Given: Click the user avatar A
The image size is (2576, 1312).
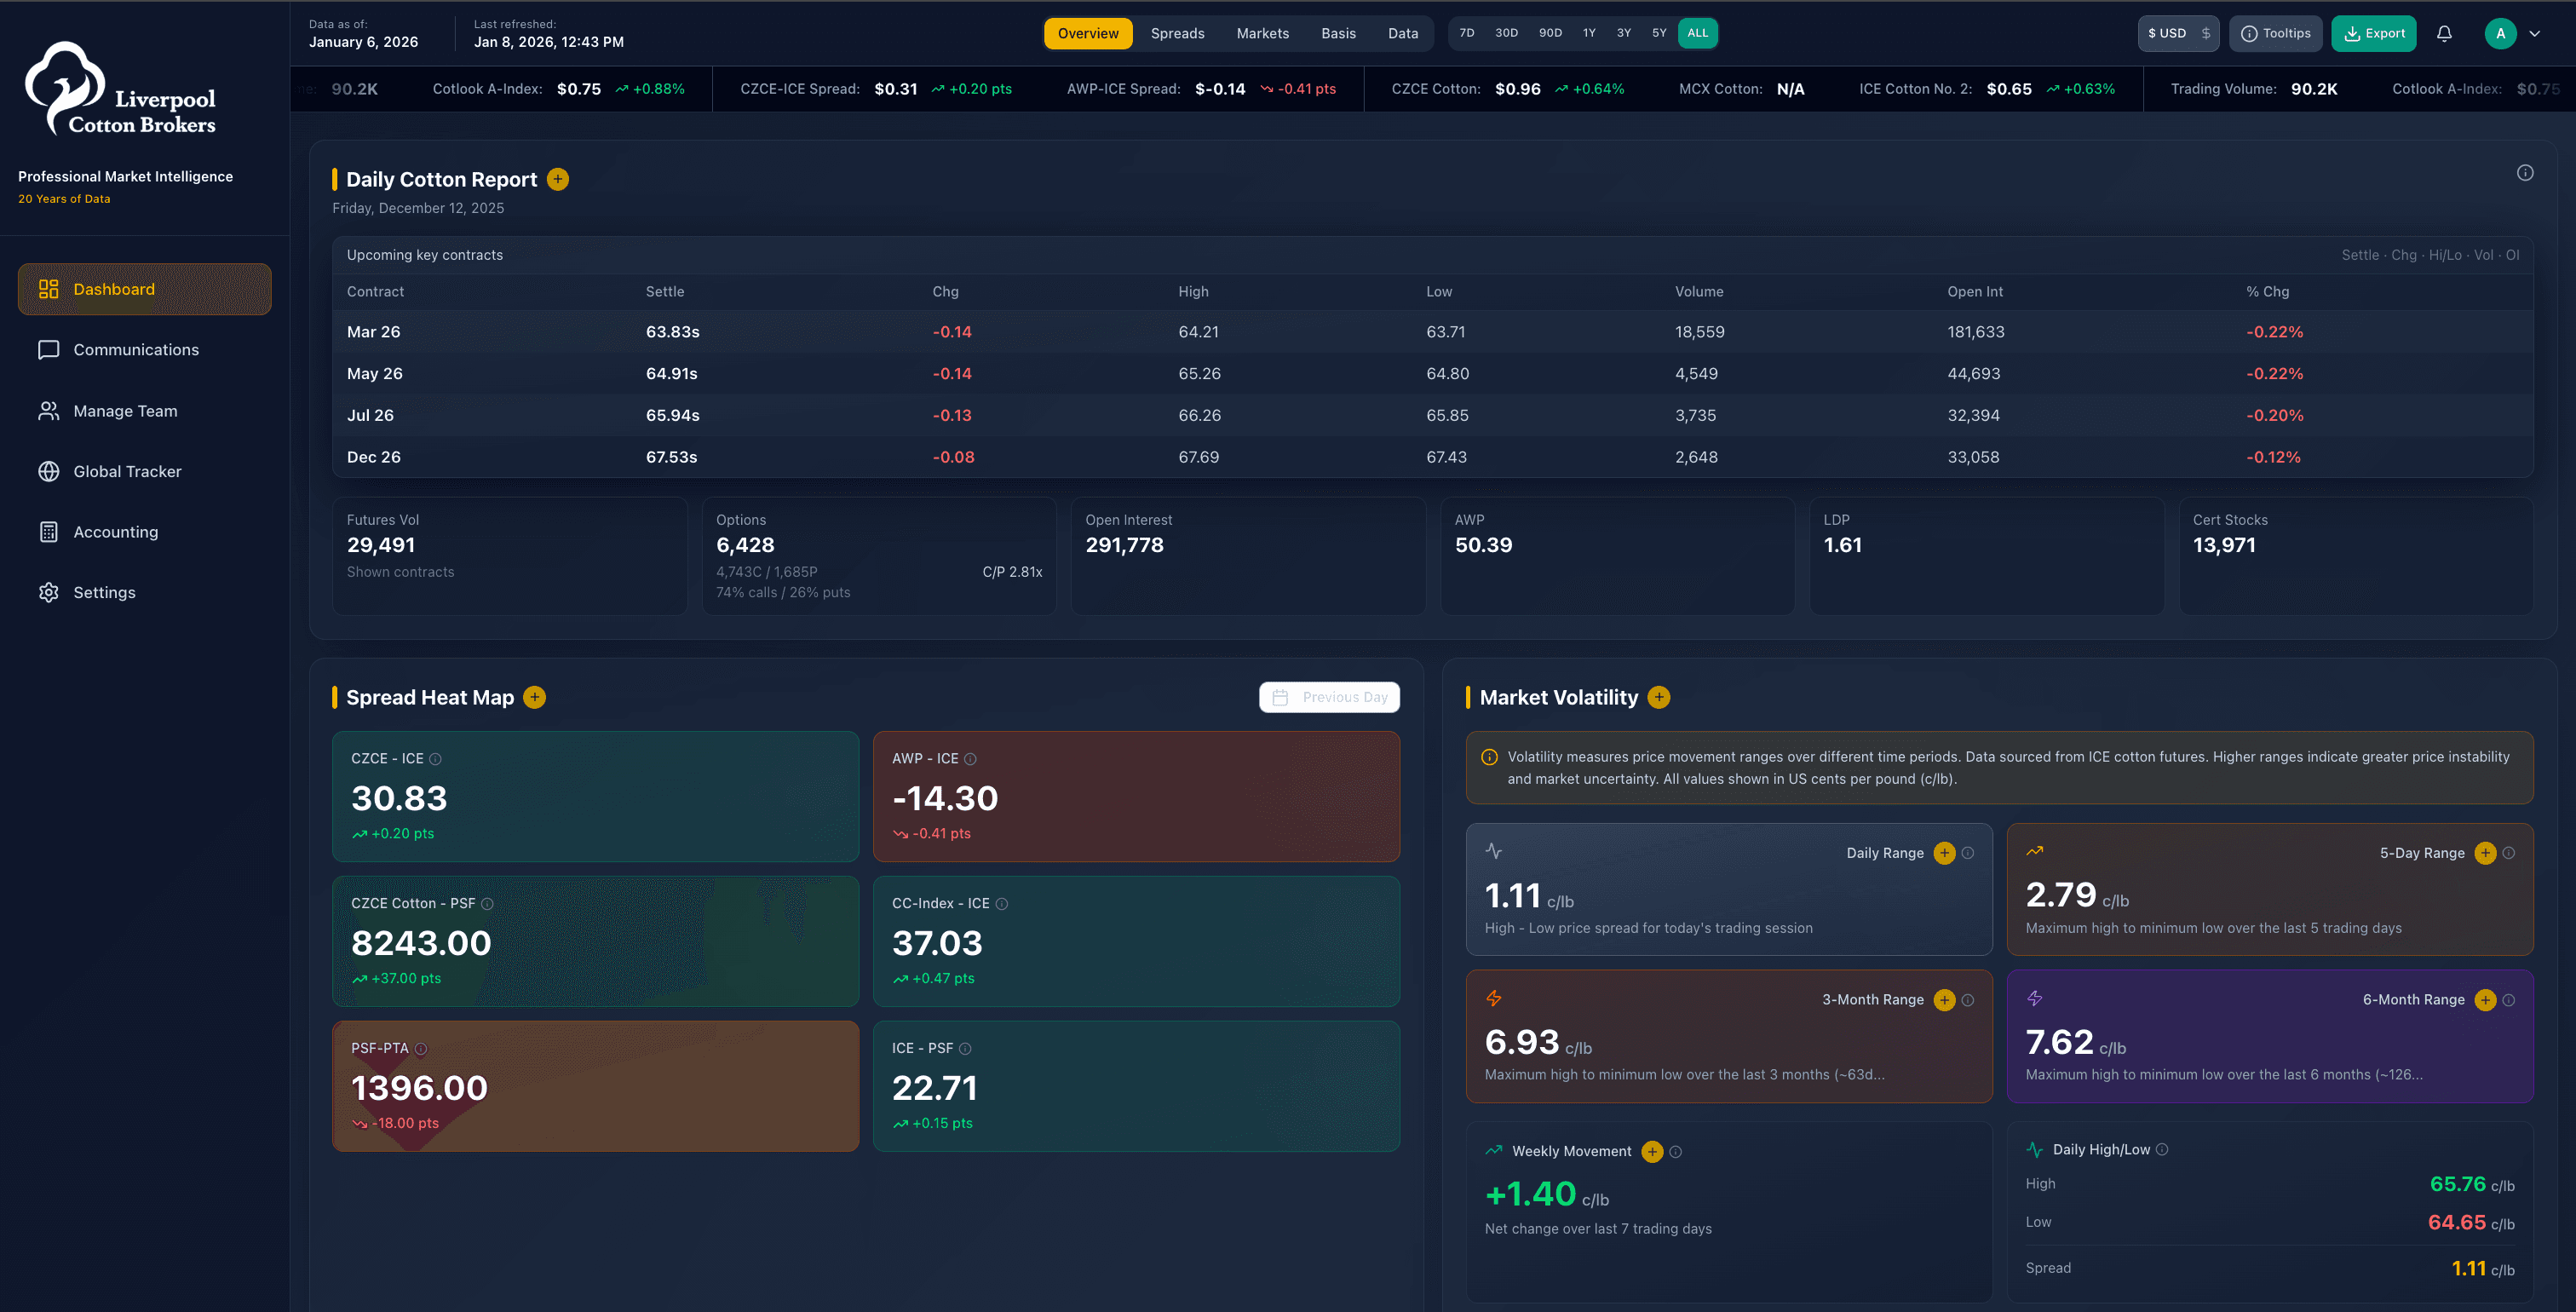Looking at the screenshot, I should coord(2500,33).
